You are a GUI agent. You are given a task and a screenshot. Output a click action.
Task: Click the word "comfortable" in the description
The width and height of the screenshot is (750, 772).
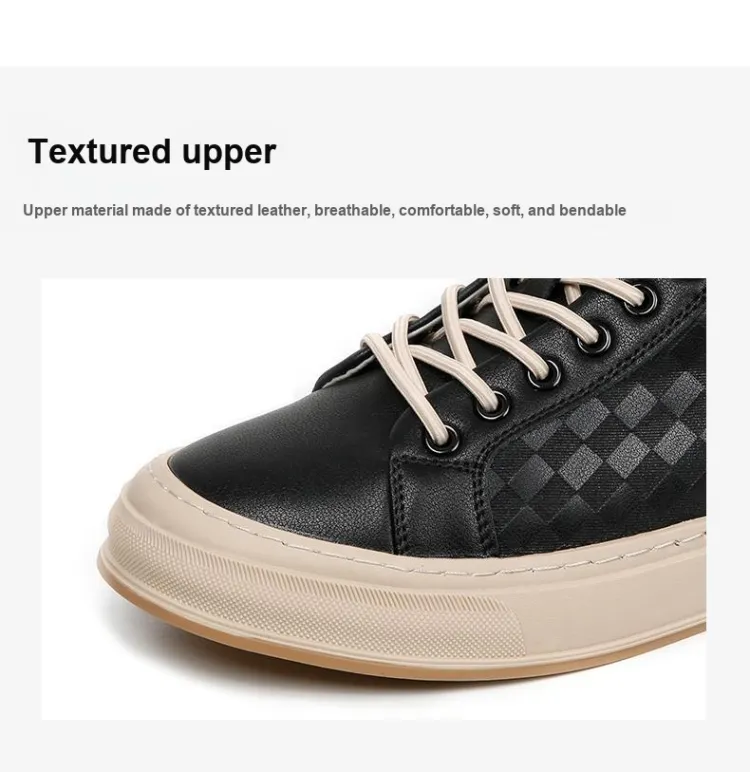tap(443, 210)
